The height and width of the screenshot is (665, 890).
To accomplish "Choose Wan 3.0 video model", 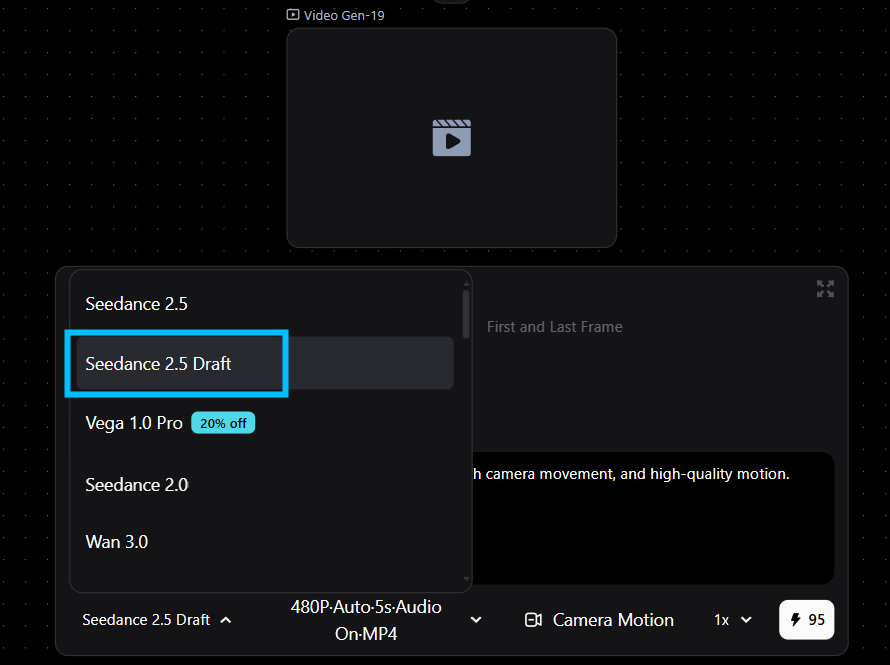I will click(x=265, y=541).
